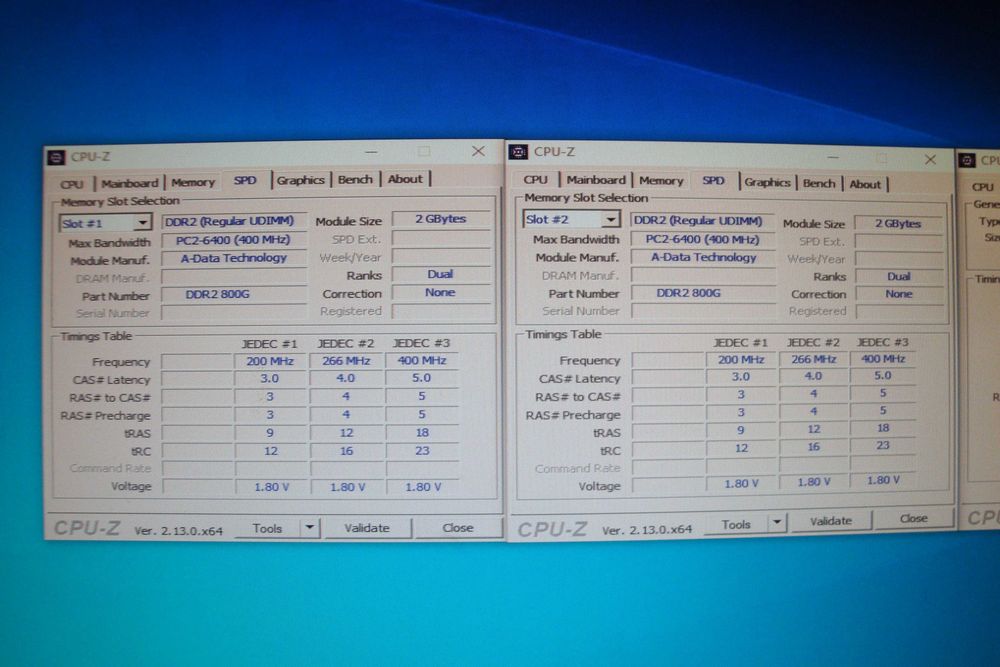Image resolution: width=1000 pixels, height=667 pixels.
Task: Open Bench tab in Slot #1 window
Action: click(x=355, y=180)
